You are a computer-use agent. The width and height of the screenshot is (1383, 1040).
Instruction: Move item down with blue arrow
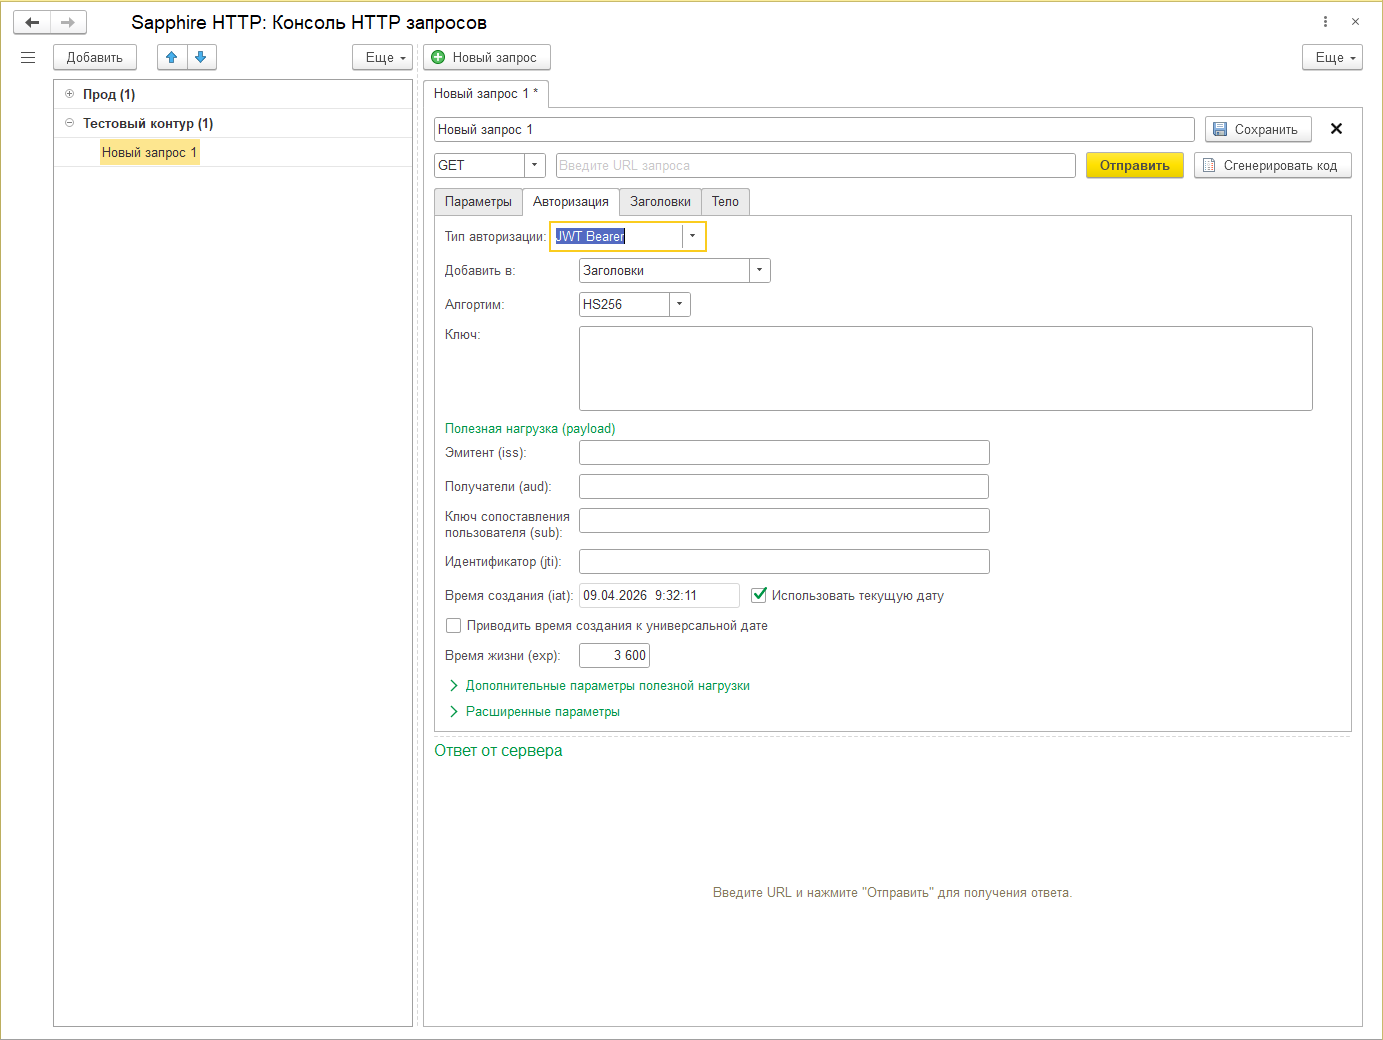tap(201, 58)
